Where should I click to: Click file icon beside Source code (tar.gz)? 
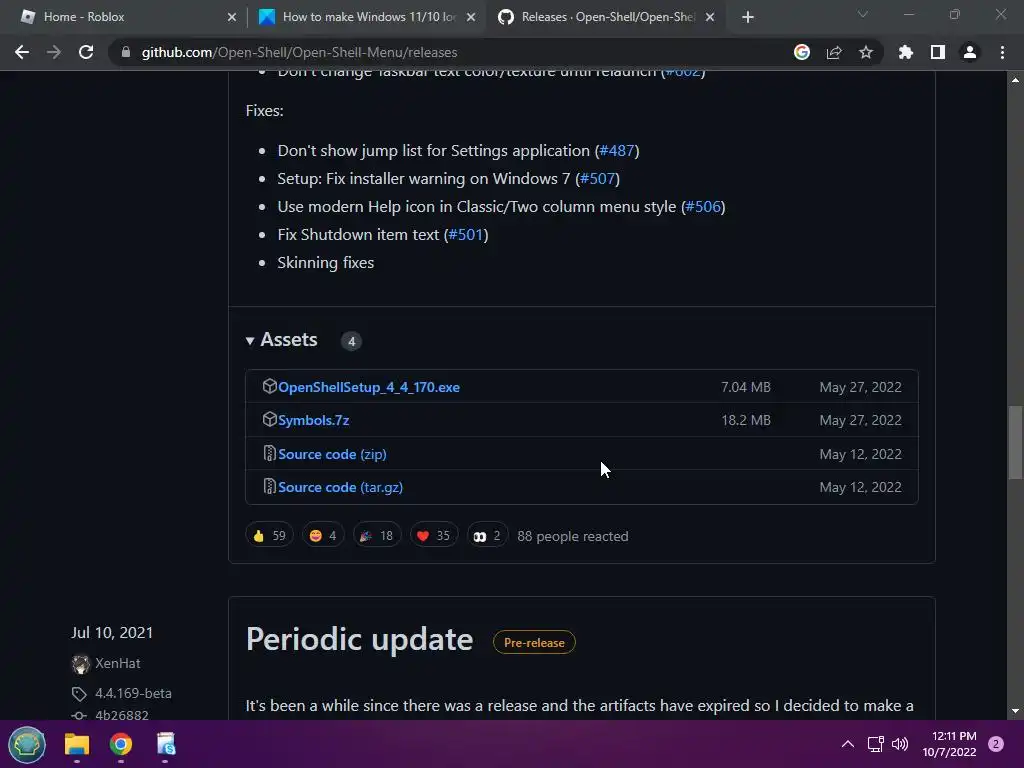(x=269, y=487)
